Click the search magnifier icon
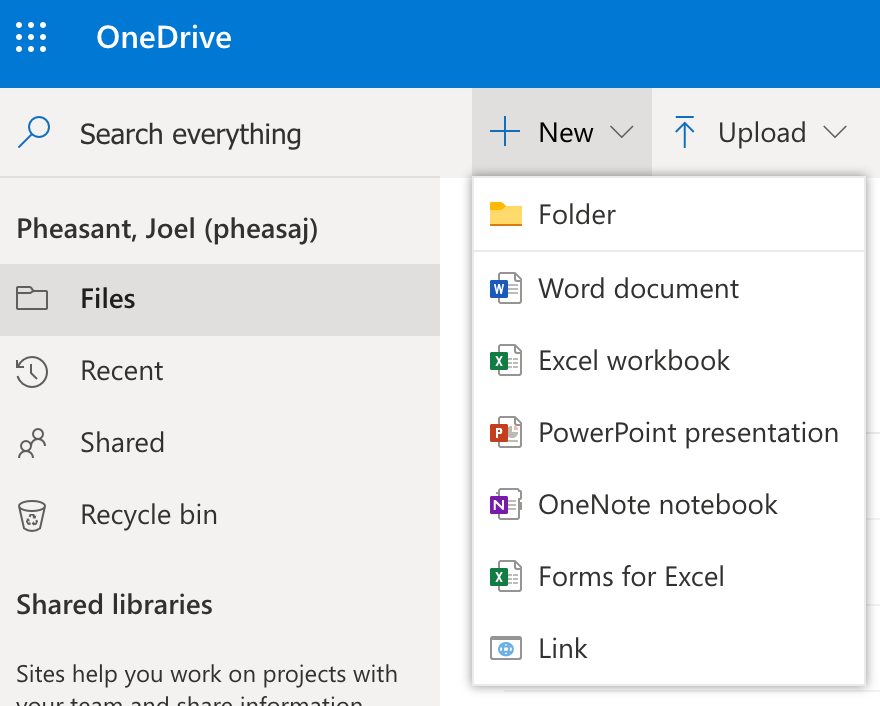 34,132
